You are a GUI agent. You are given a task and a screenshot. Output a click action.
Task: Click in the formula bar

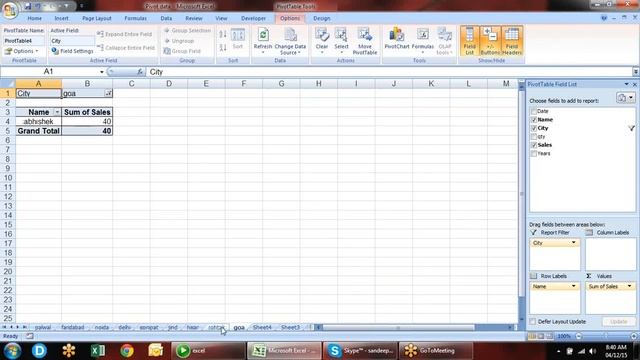(388, 72)
